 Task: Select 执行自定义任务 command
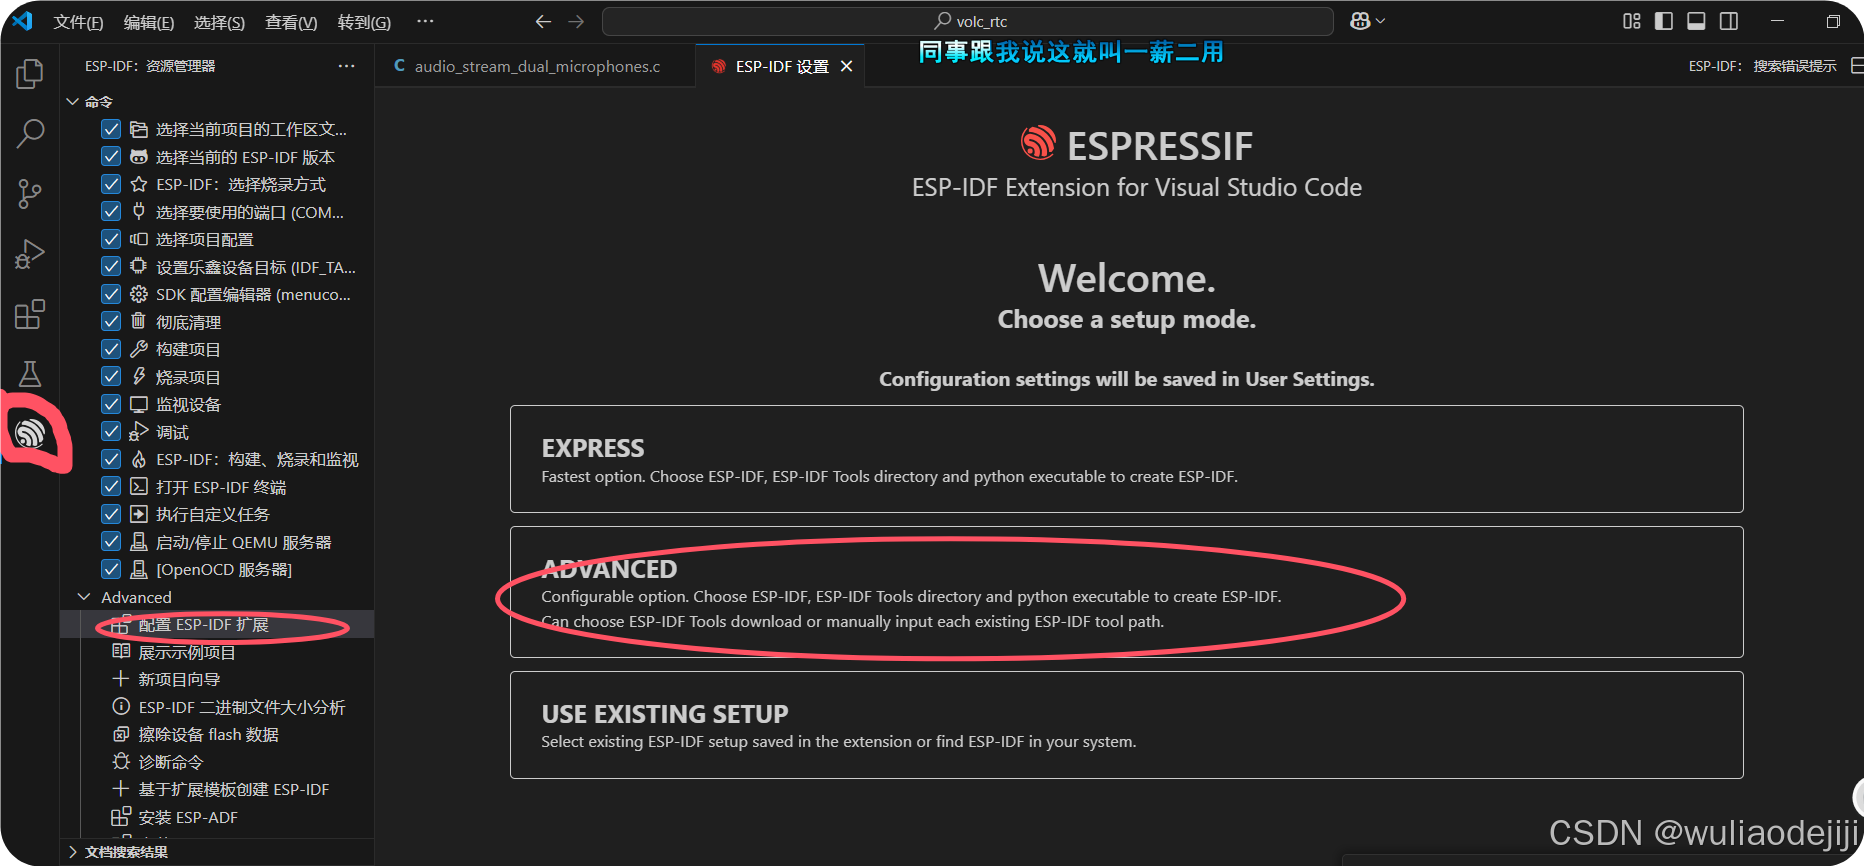212,514
